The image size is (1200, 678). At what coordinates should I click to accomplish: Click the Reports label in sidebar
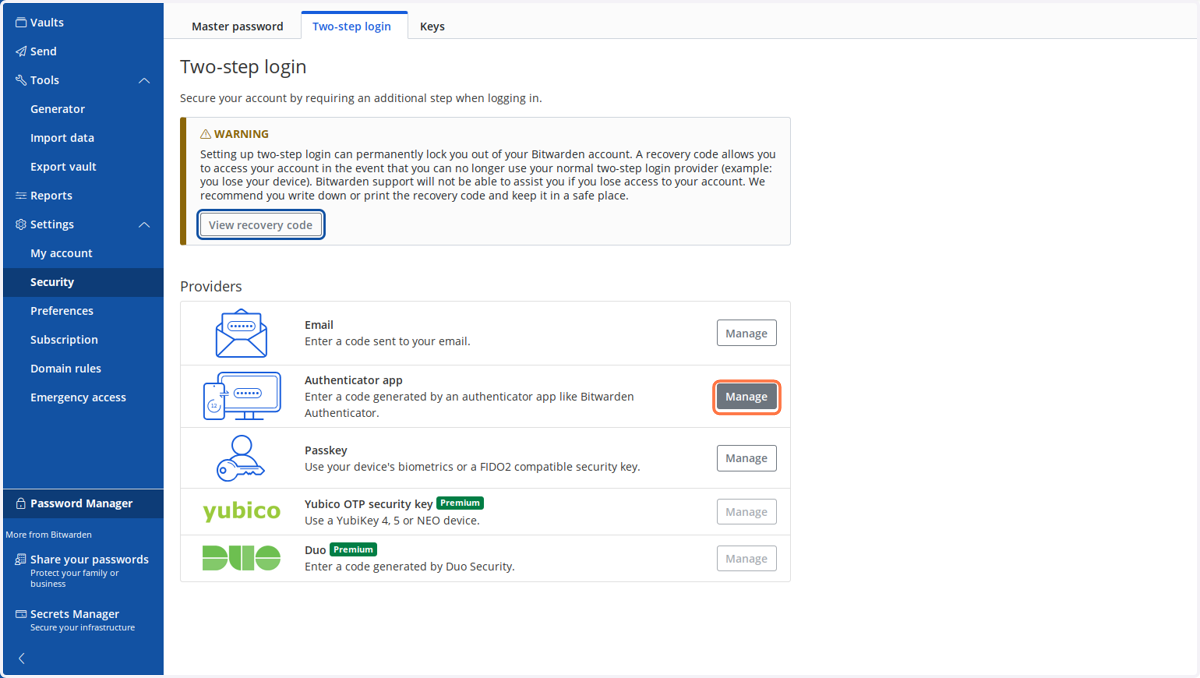51,196
